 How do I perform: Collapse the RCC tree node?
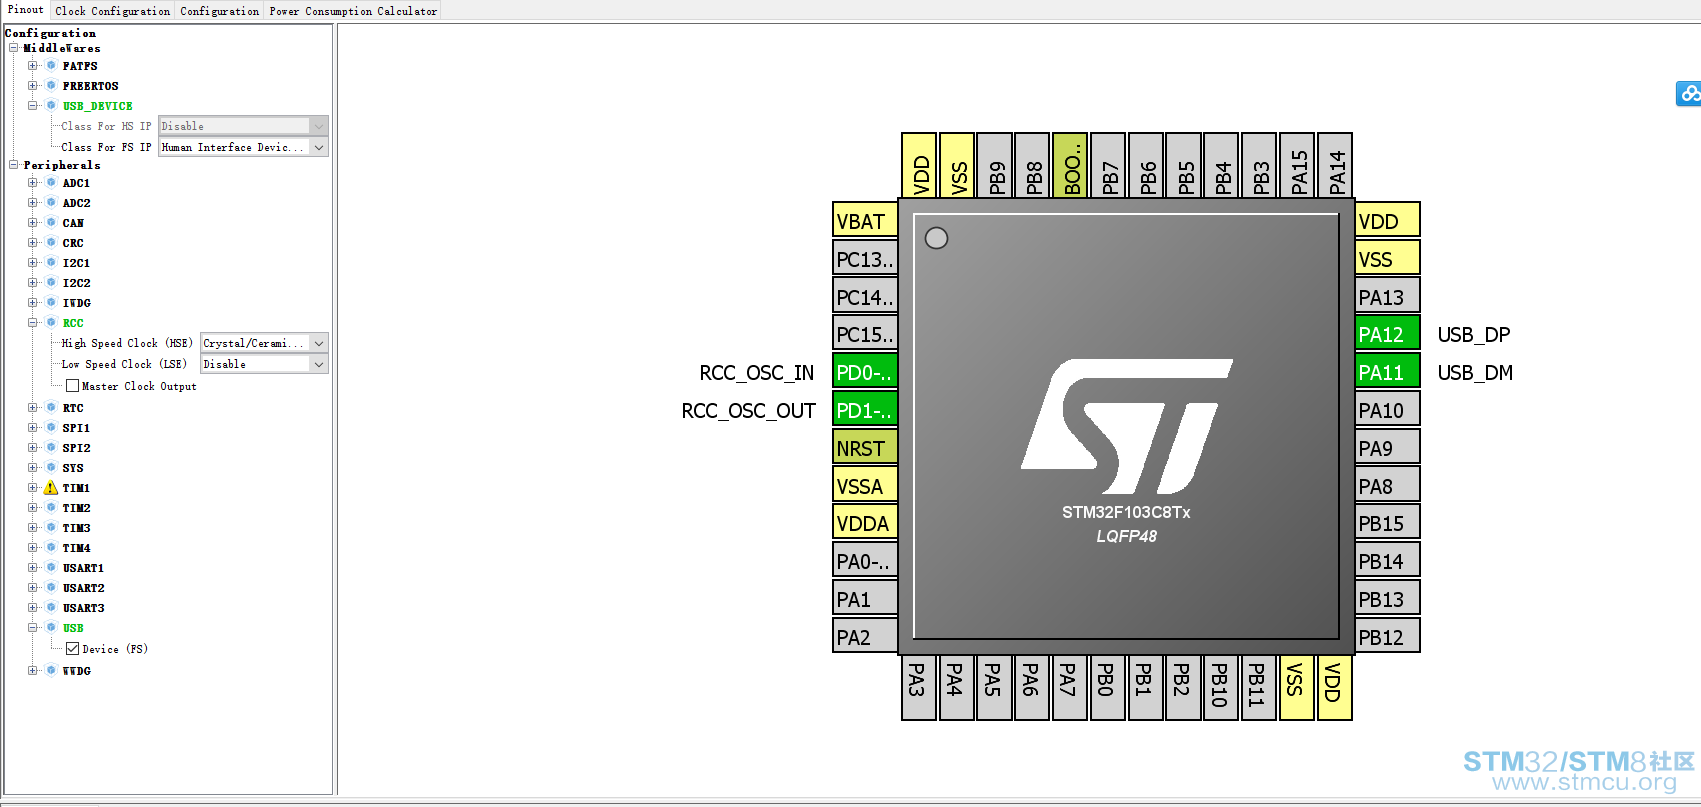pos(33,323)
